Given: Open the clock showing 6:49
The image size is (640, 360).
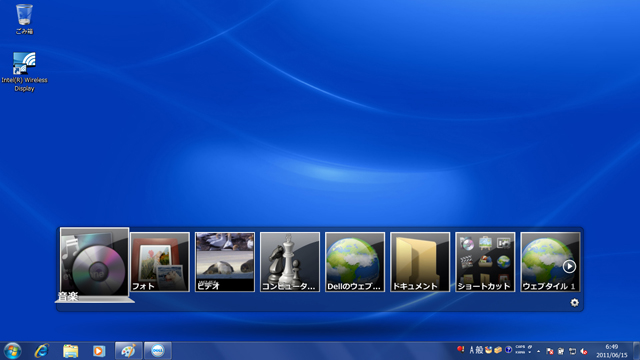Looking at the screenshot, I should click(611, 351).
